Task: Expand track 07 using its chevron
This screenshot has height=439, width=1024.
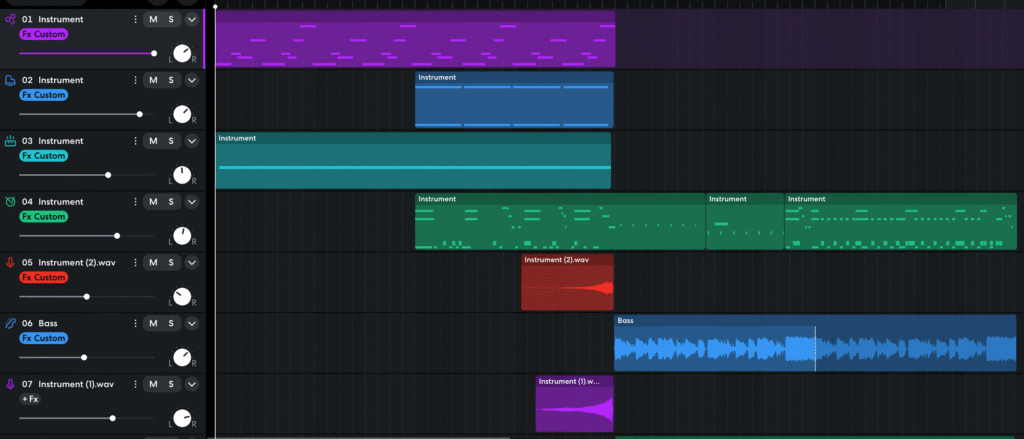Action: 192,385
